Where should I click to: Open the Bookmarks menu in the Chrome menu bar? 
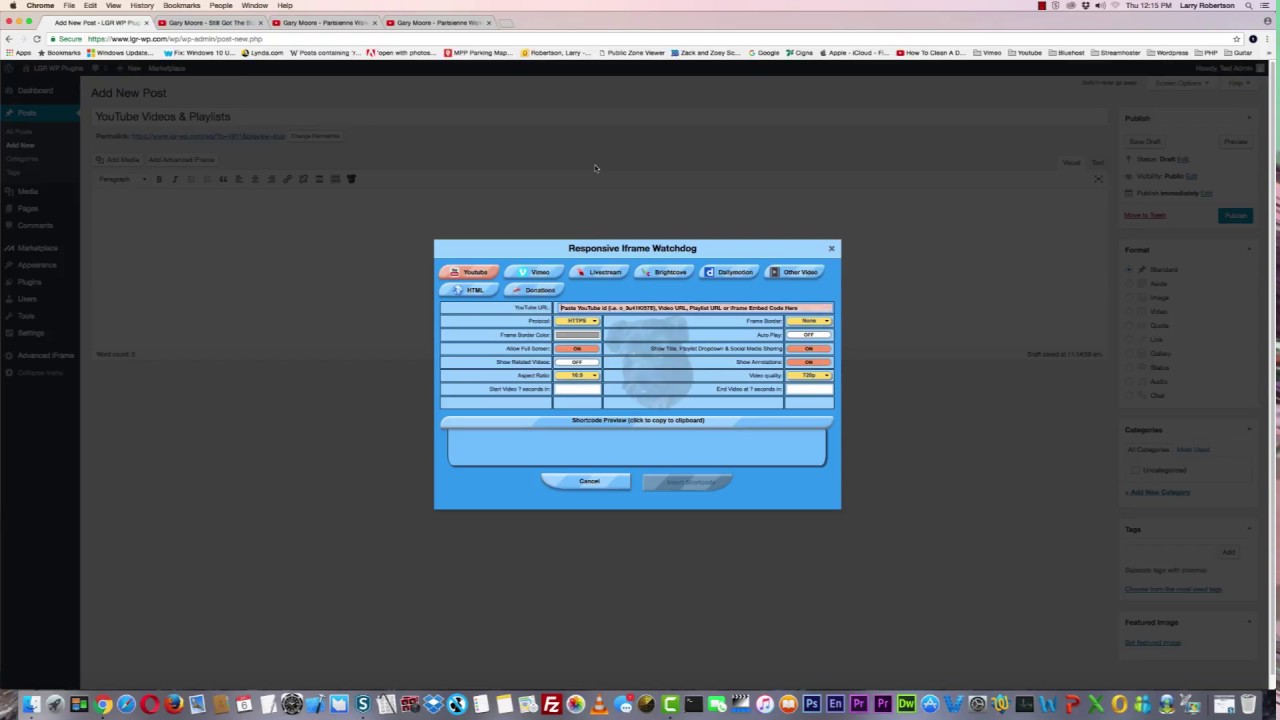click(181, 5)
